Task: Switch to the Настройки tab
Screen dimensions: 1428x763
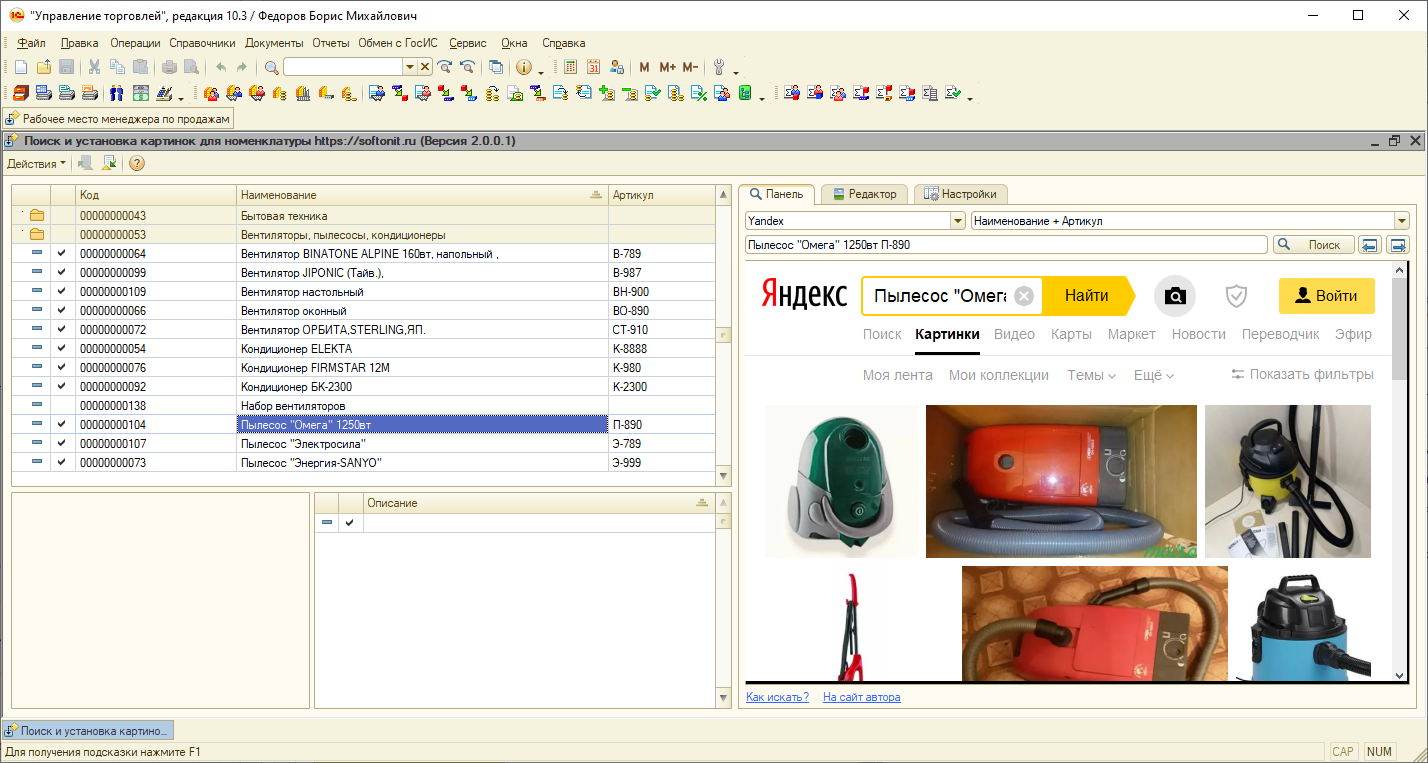Action: click(961, 194)
